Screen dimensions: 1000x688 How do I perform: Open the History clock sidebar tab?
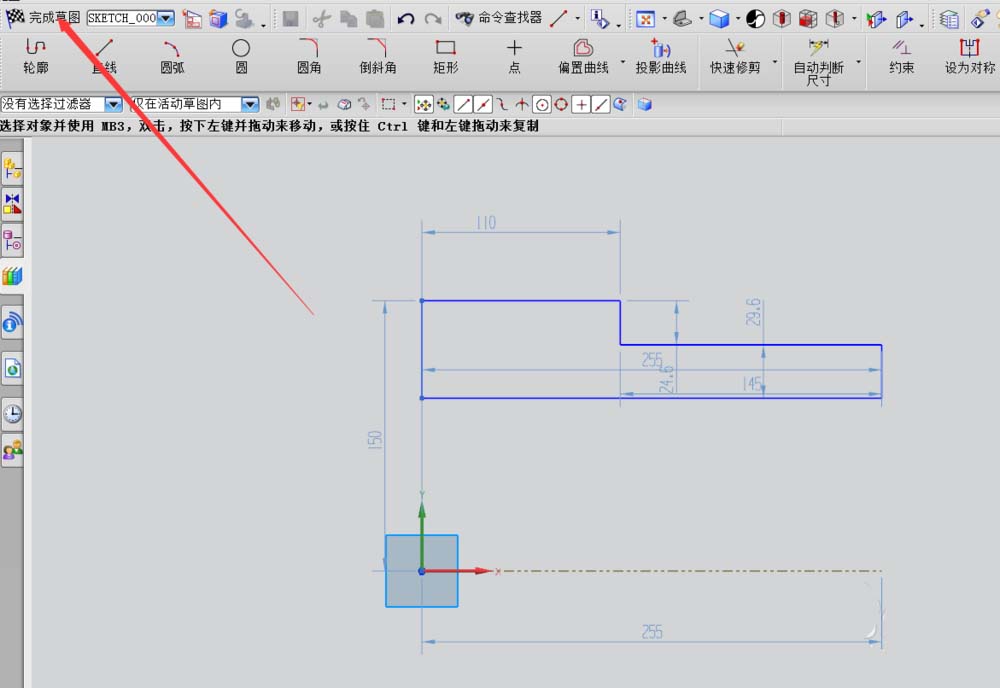pyautogui.click(x=13, y=413)
